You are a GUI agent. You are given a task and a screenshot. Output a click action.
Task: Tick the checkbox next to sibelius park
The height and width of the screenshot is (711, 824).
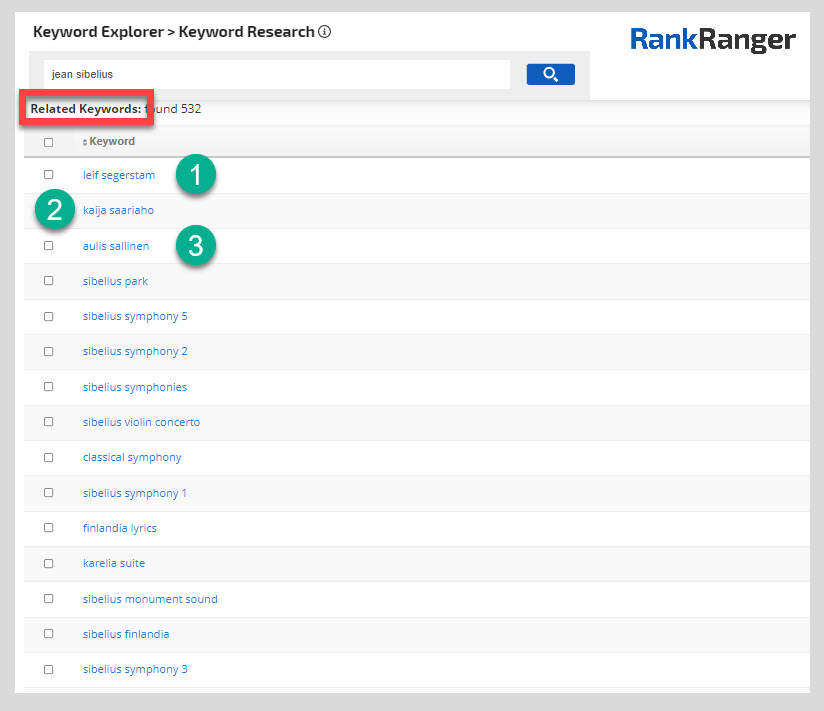[x=48, y=281]
